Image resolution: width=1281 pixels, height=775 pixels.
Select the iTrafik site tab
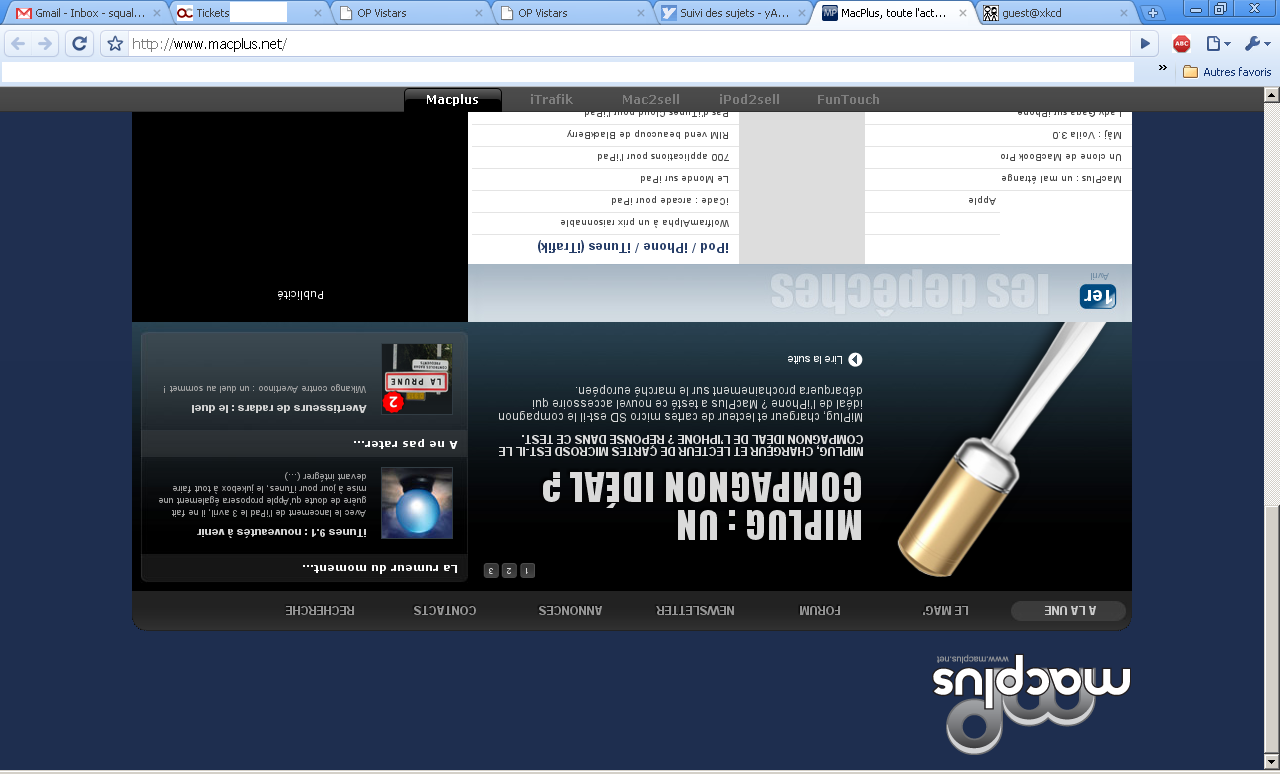(x=551, y=99)
